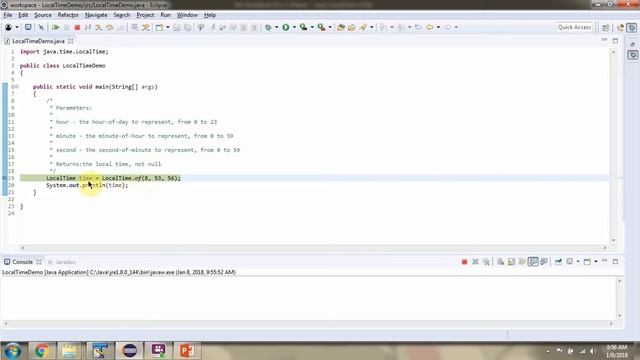Click the Disconnect icon next to Terminate
Viewport: 640px width, 360px height.
[x=88, y=27]
